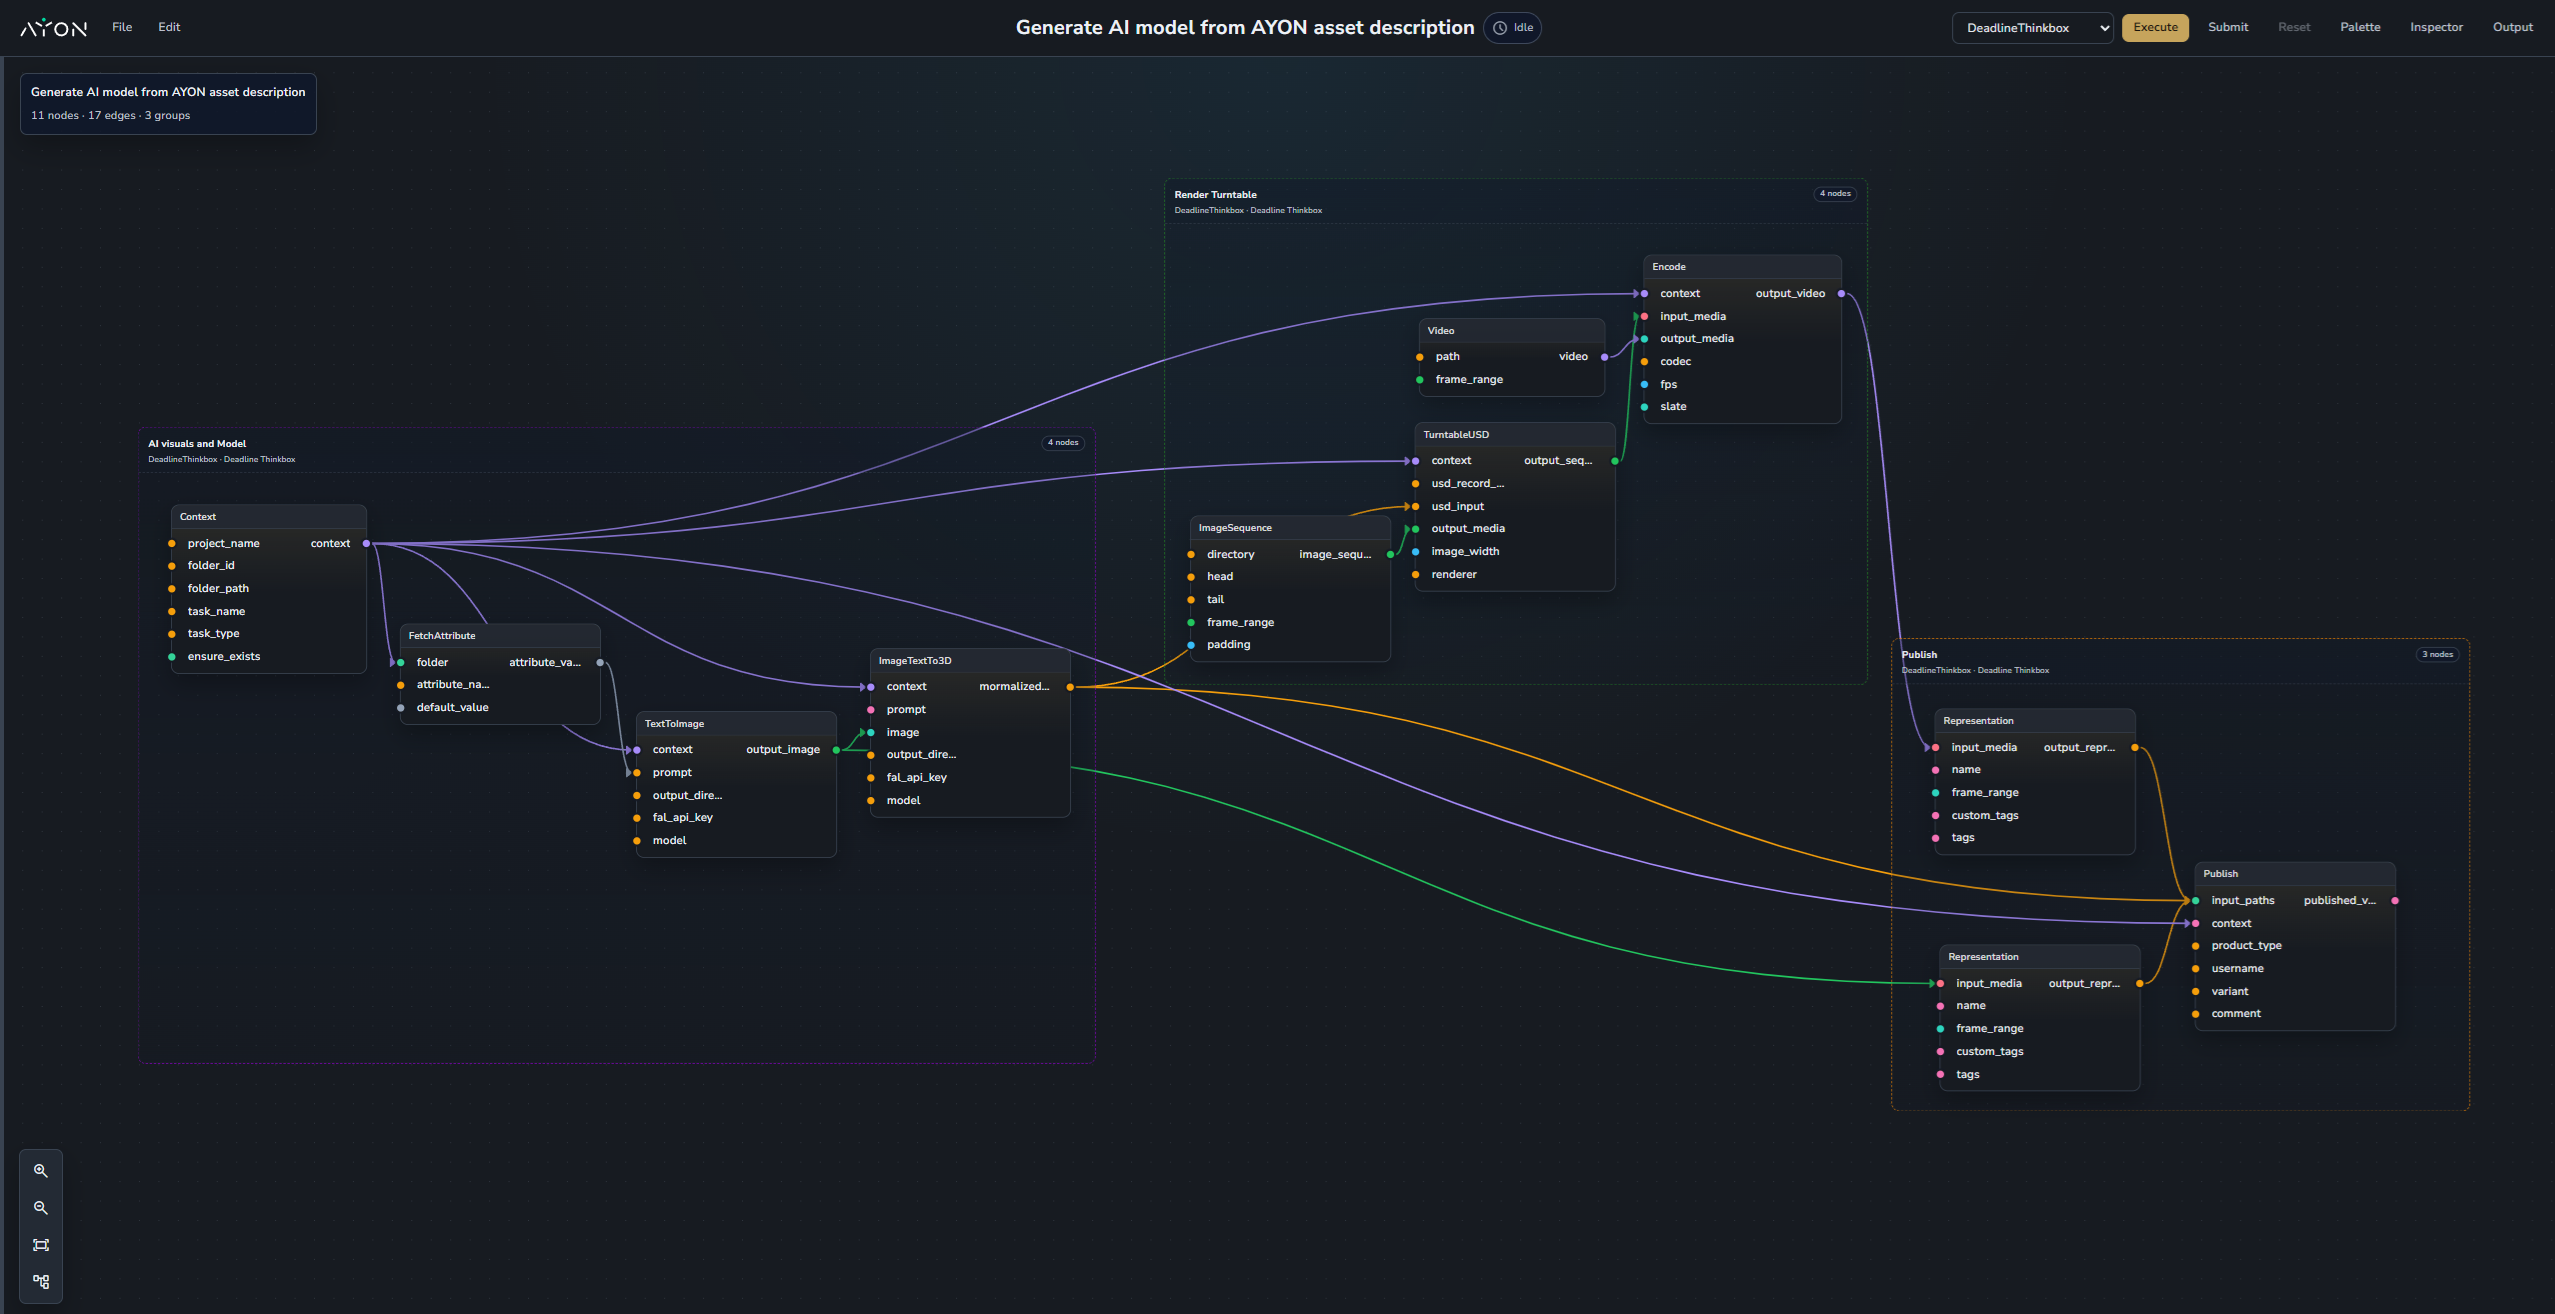This screenshot has width=2555, height=1314.
Task: Open the Edit menu
Action: click(x=169, y=28)
